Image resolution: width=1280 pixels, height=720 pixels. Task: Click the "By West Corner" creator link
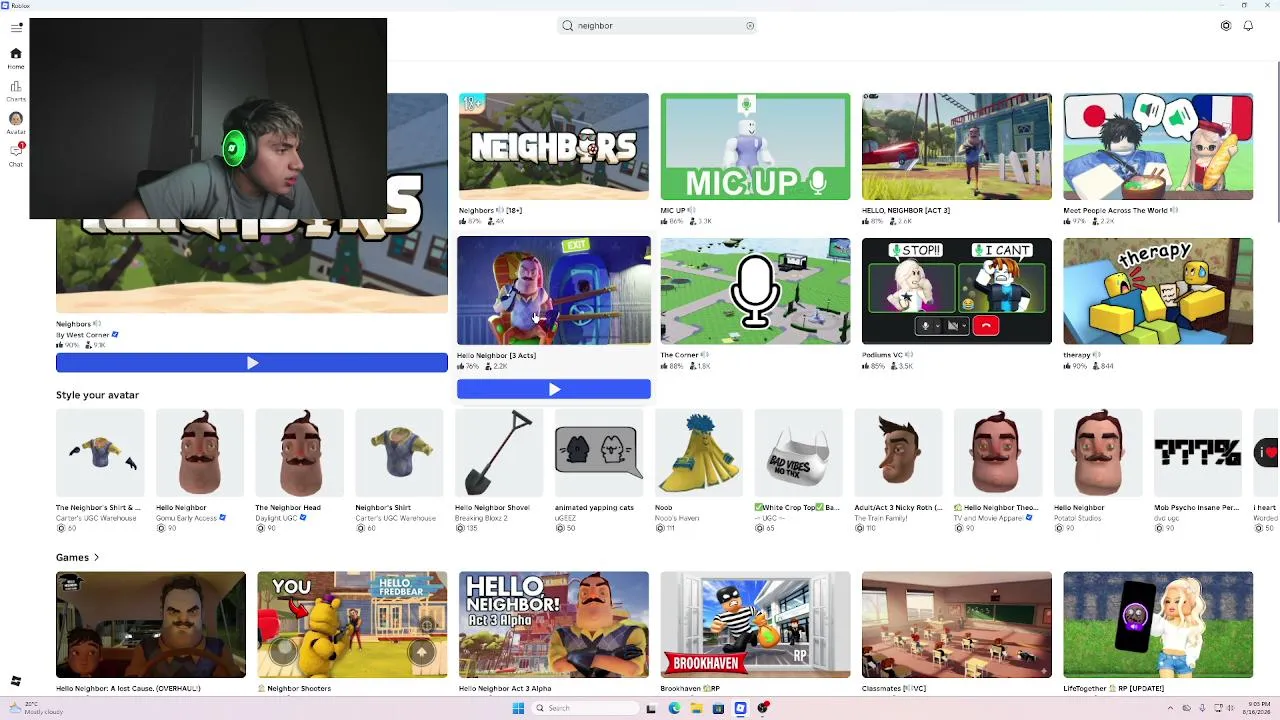[x=87, y=335]
